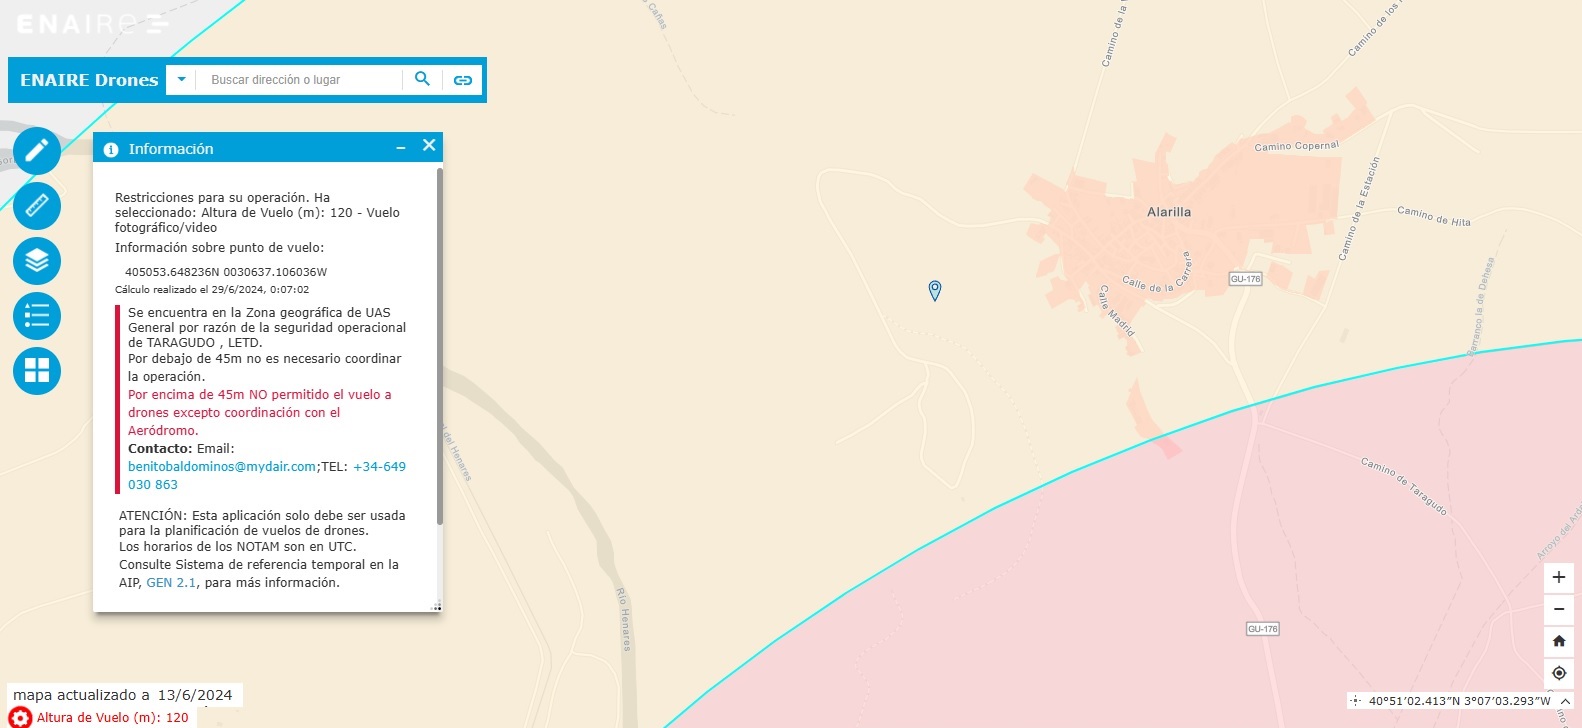Screen dimensions: 1582x728
Task: Go to the home map extent
Action: 1558,641
